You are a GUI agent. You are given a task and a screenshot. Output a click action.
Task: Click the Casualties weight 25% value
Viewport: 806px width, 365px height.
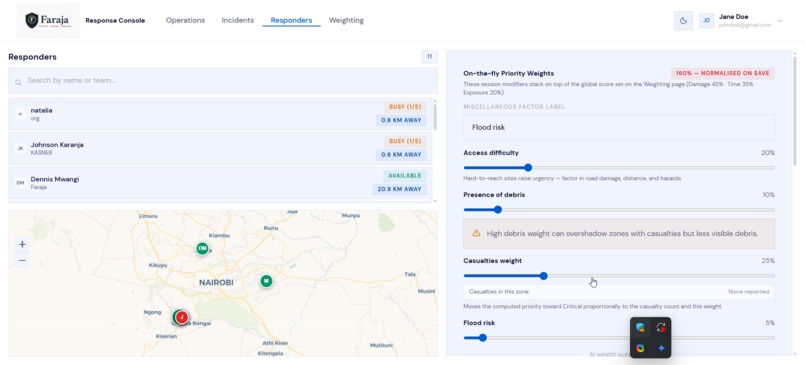pos(768,261)
